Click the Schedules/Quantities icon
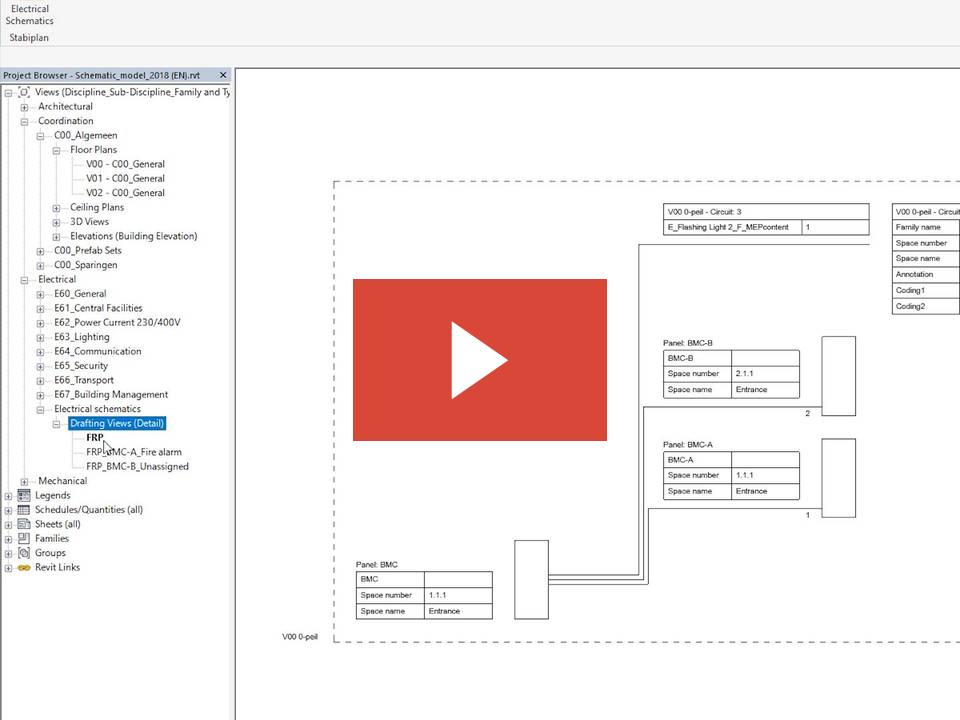The image size is (960, 720). [x=24, y=509]
